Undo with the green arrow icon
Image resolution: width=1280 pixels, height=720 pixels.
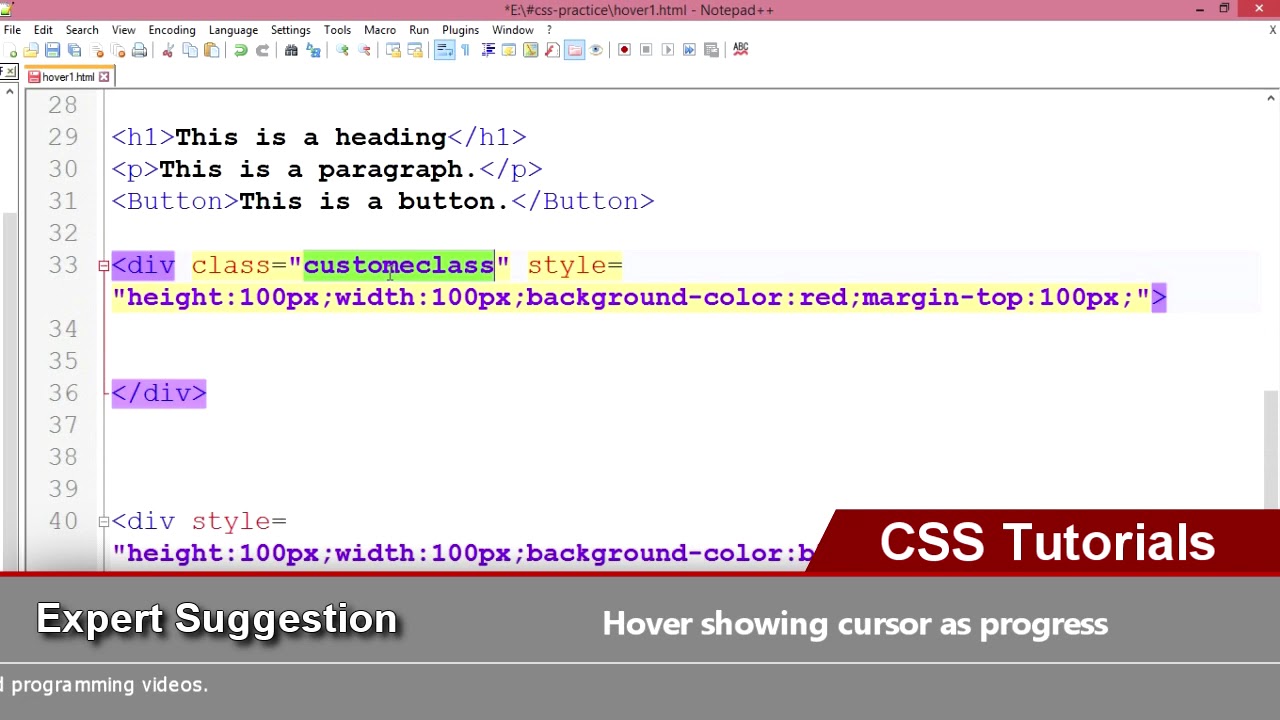[x=241, y=49]
